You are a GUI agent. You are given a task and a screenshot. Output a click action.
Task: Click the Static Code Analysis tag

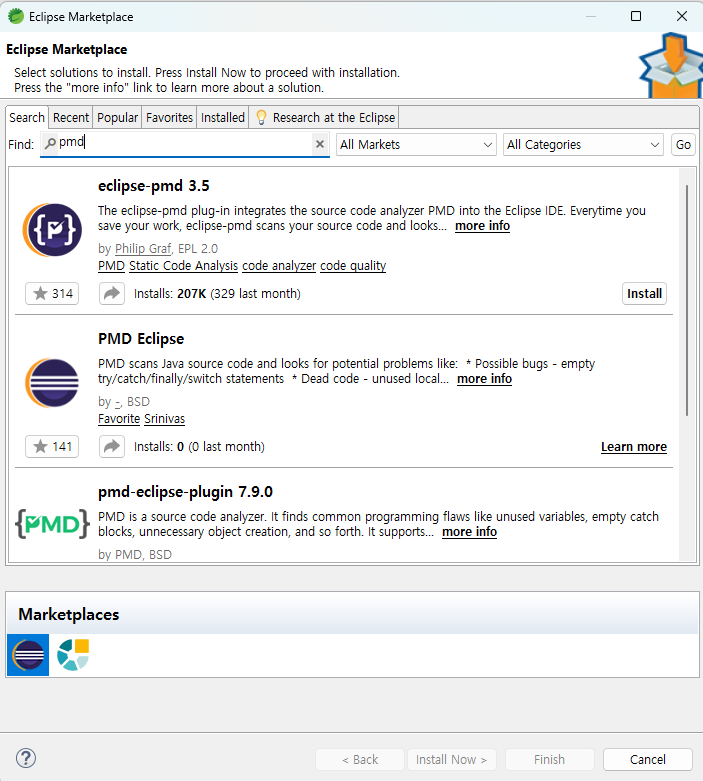pos(183,265)
